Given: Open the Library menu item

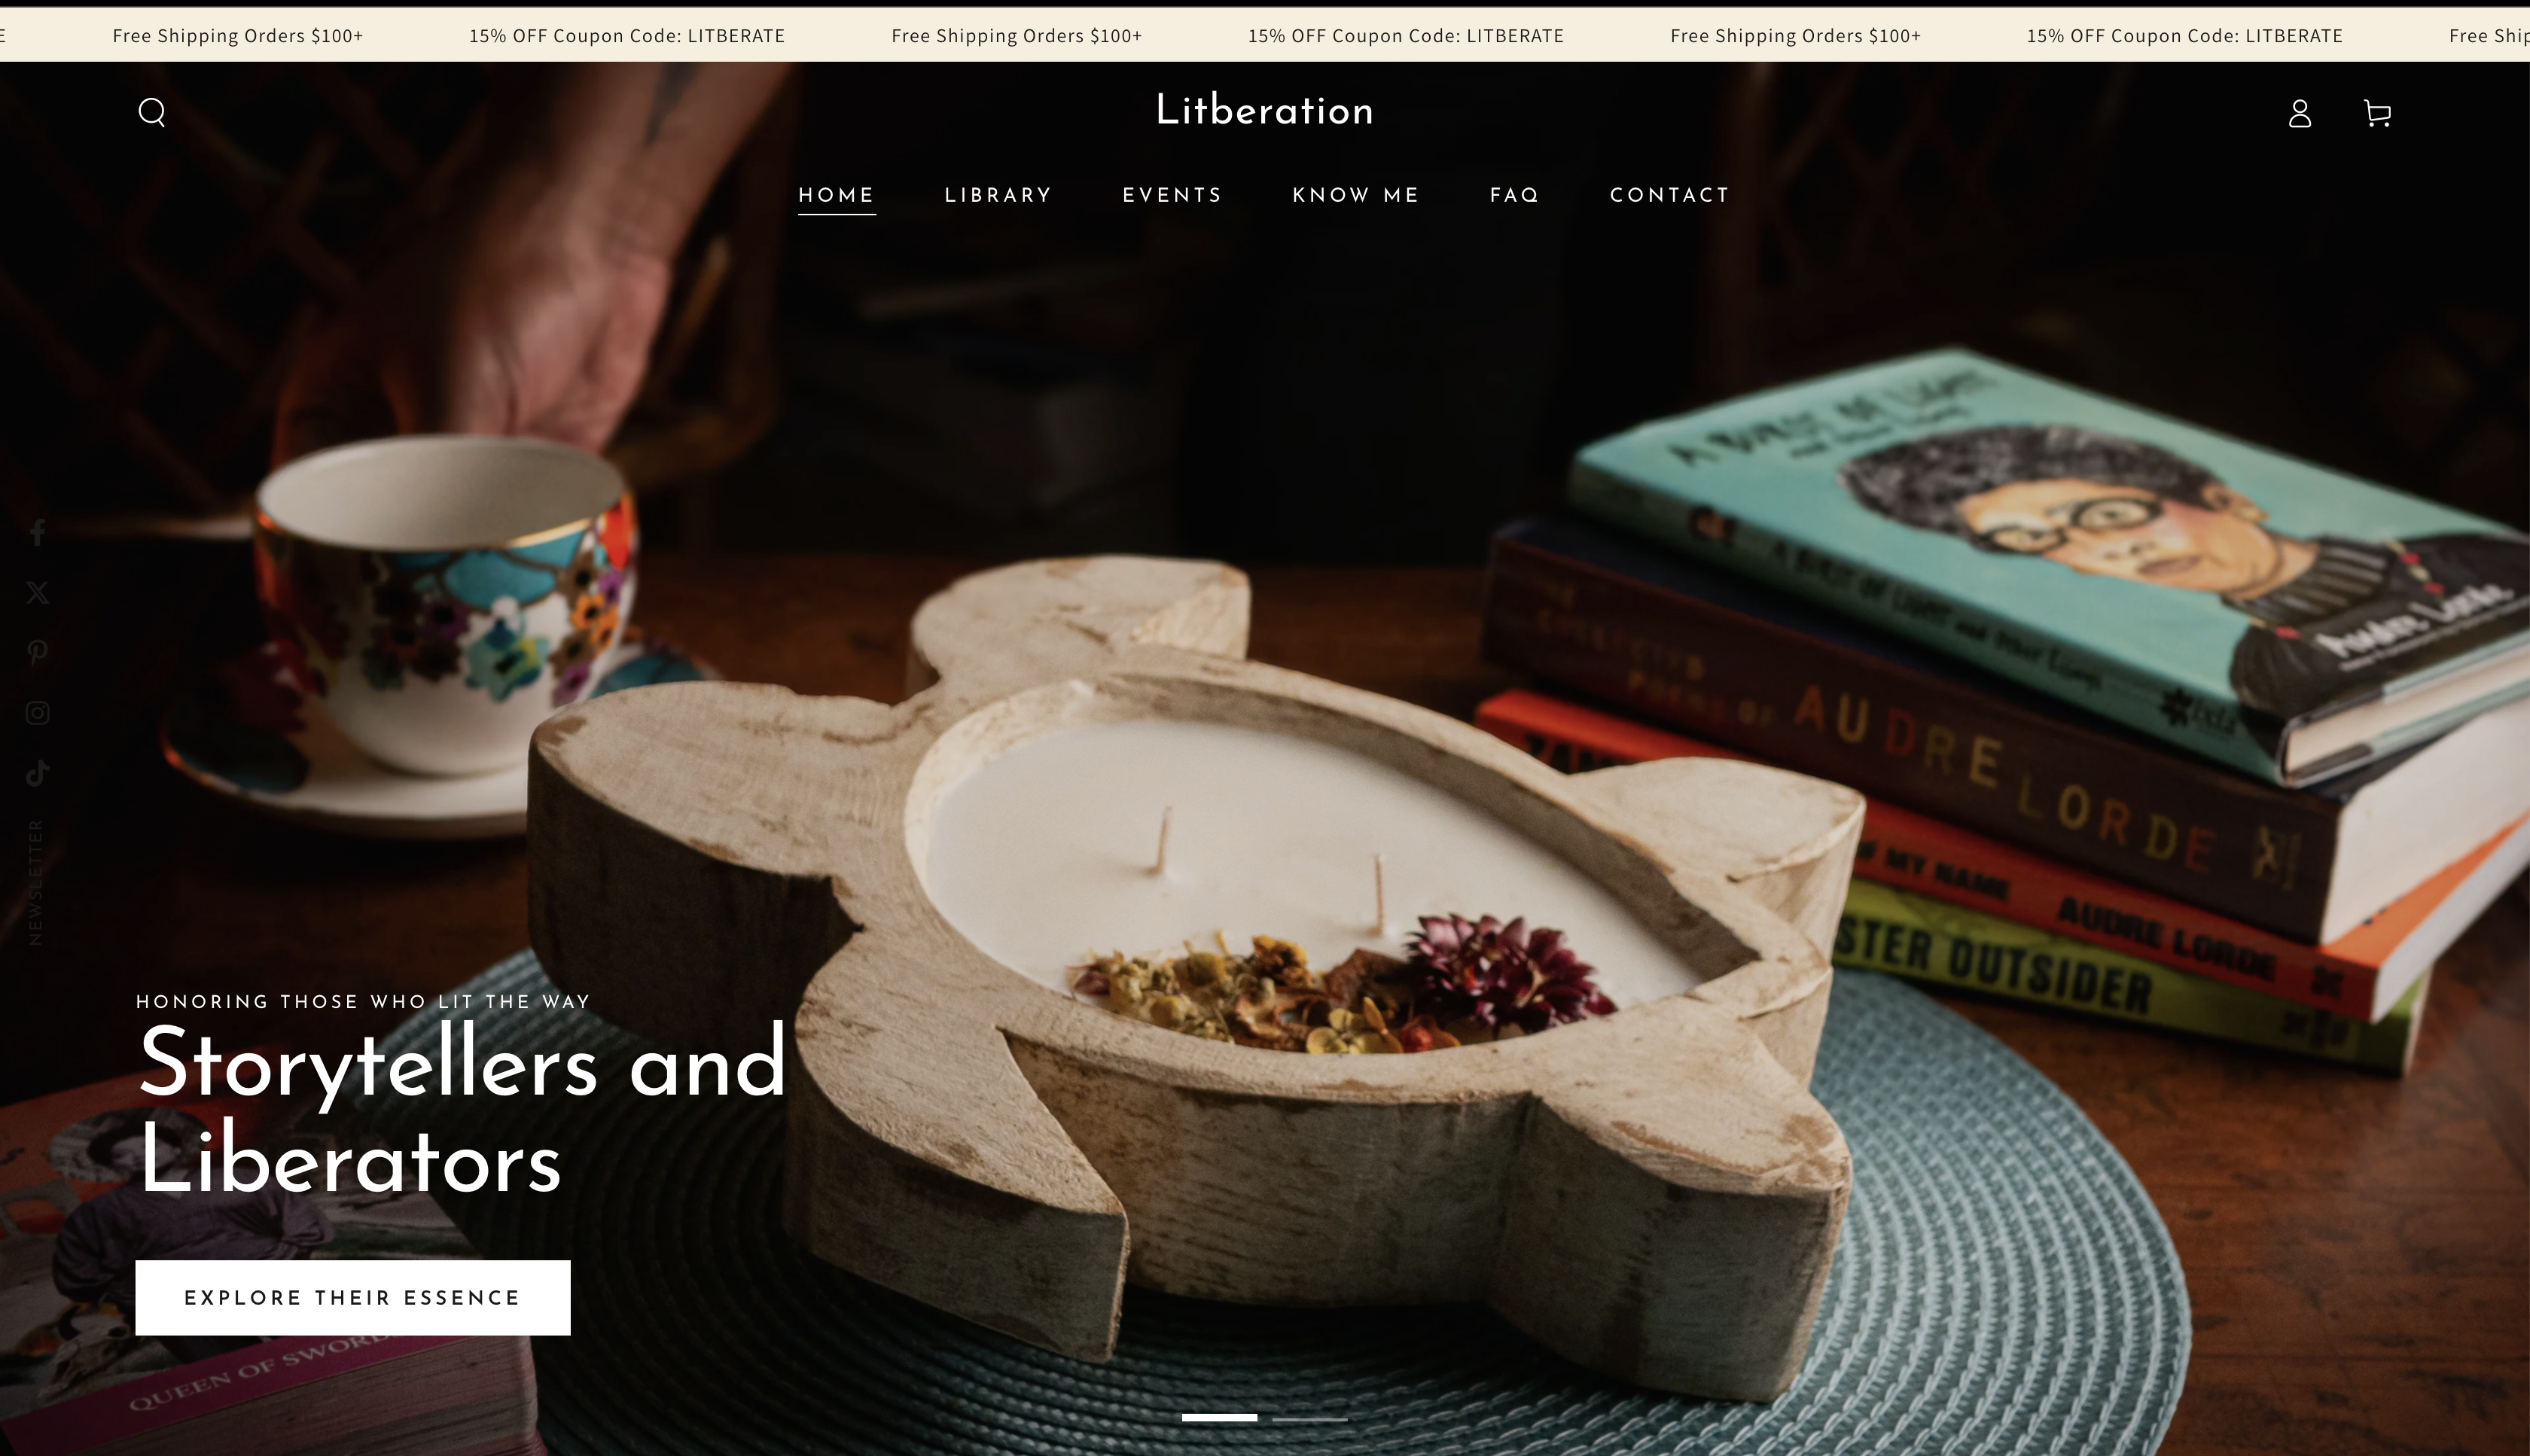Looking at the screenshot, I should pos(998,195).
